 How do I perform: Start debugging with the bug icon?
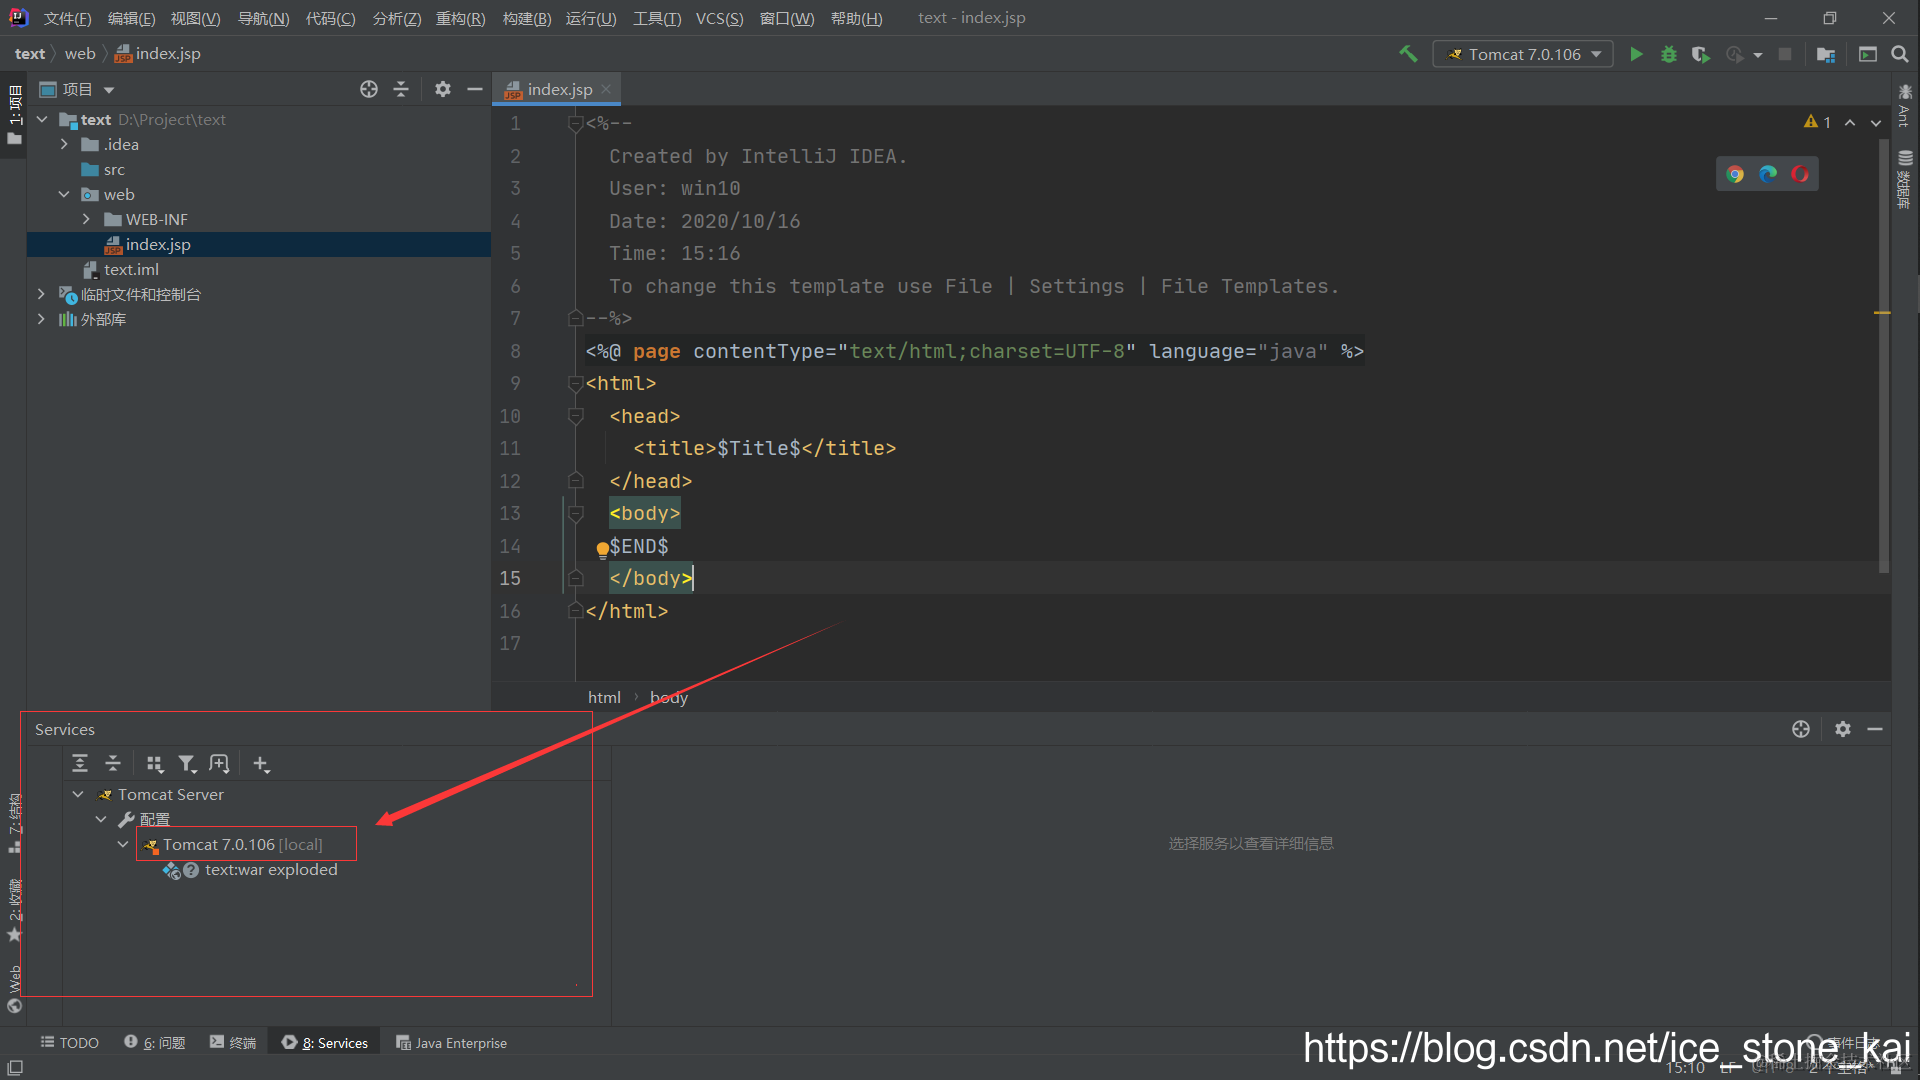tap(1668, 54)
